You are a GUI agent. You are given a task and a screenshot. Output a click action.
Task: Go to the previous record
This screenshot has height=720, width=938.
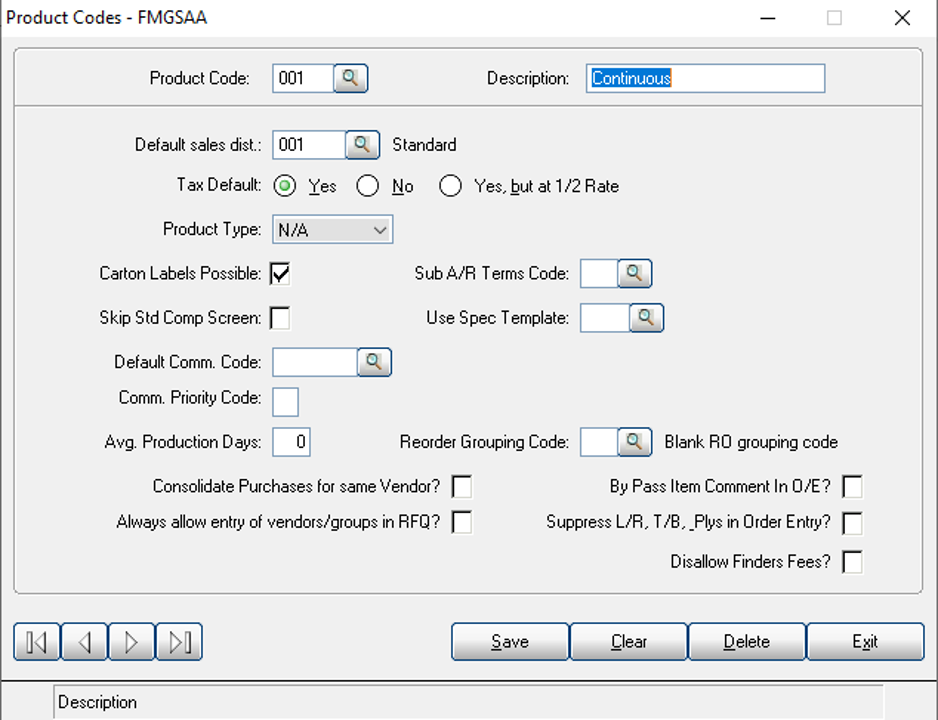(x=84, y=642)
